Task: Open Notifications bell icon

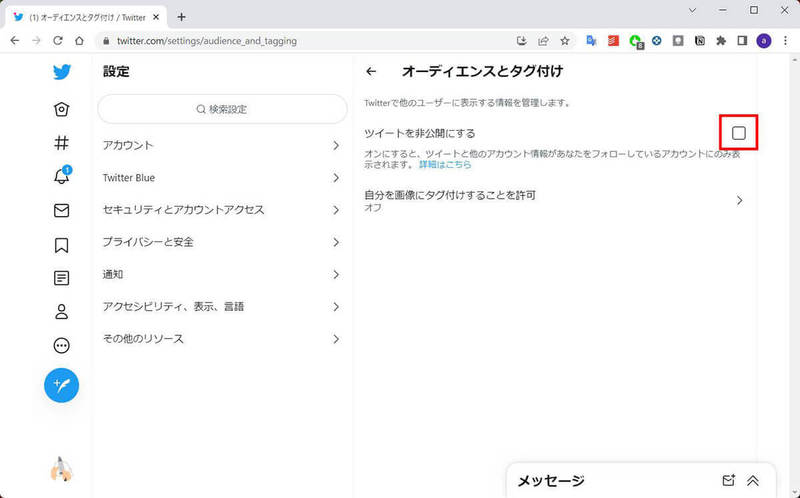Action: [62, 176]
